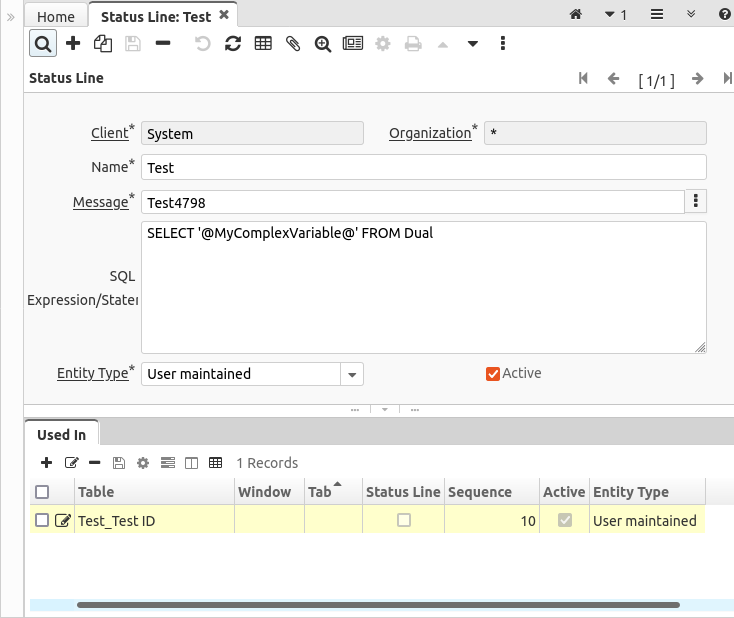Open the Entity Type dropdown
Viewport: 734px width, 618px height.
(x=351, y=374)
